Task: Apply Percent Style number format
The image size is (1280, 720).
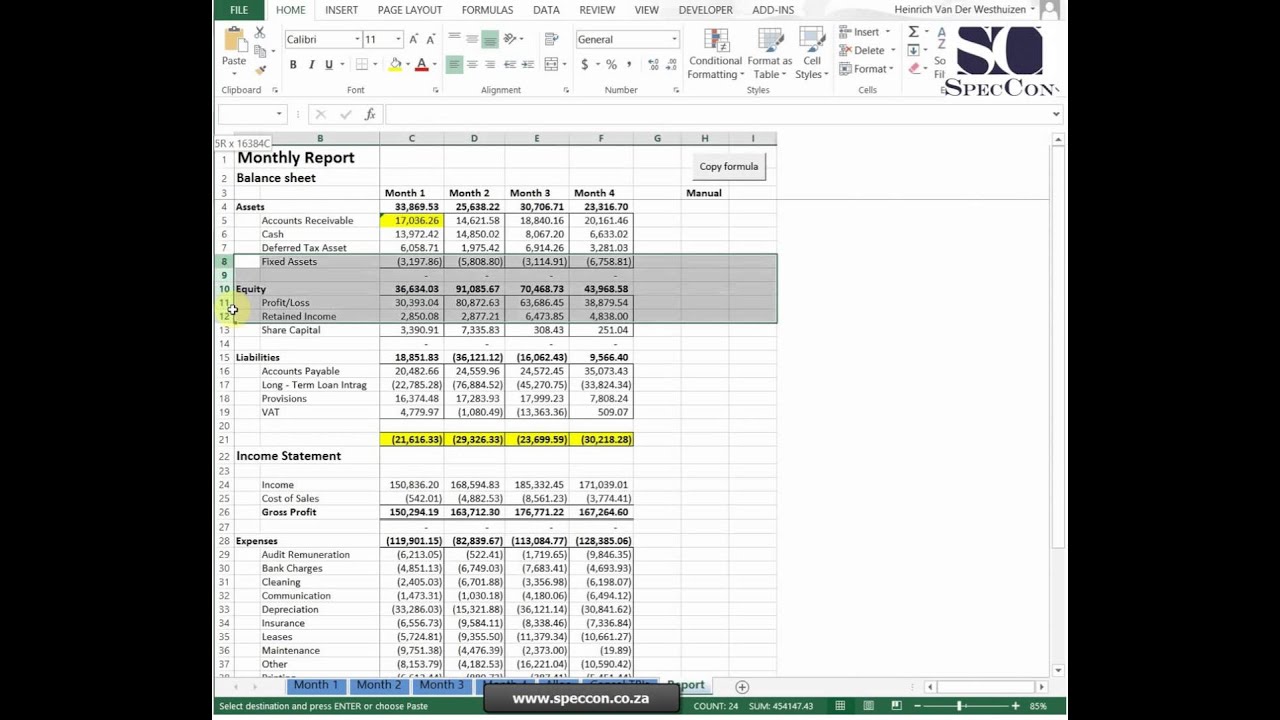Action: pos(611,65)
